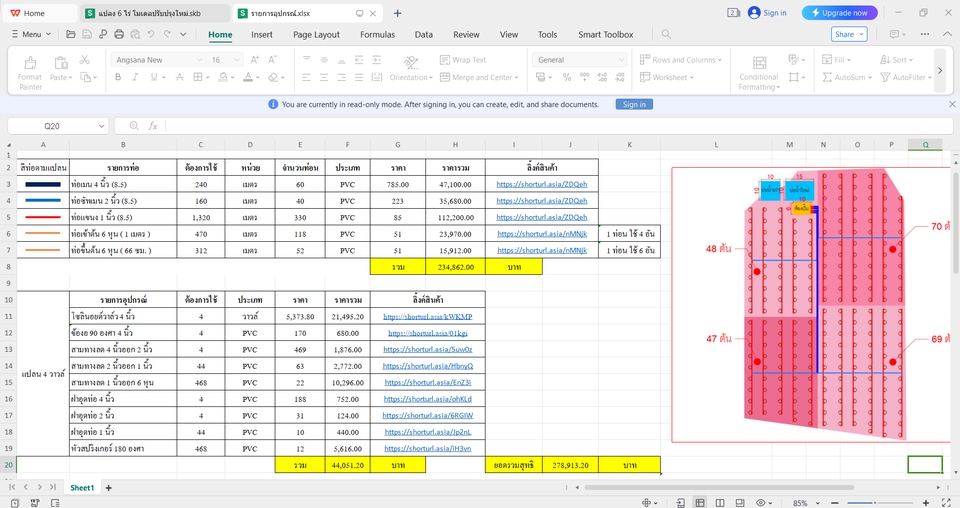This screenshot has width=960, height=508.
Task: Open the Insert tab
Action: (261, 35)
